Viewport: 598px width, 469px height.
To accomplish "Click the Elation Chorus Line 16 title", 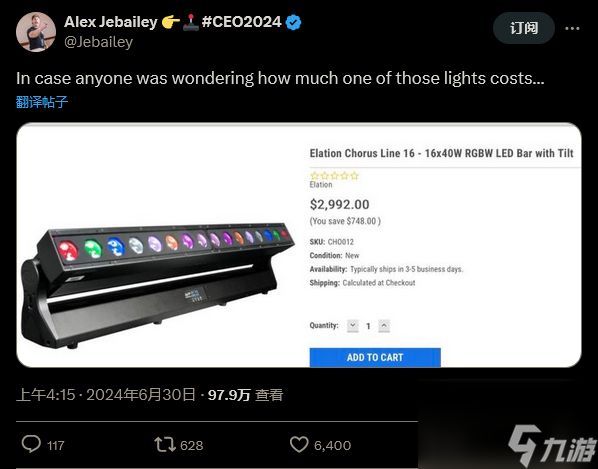I will [x=441, y=153].
